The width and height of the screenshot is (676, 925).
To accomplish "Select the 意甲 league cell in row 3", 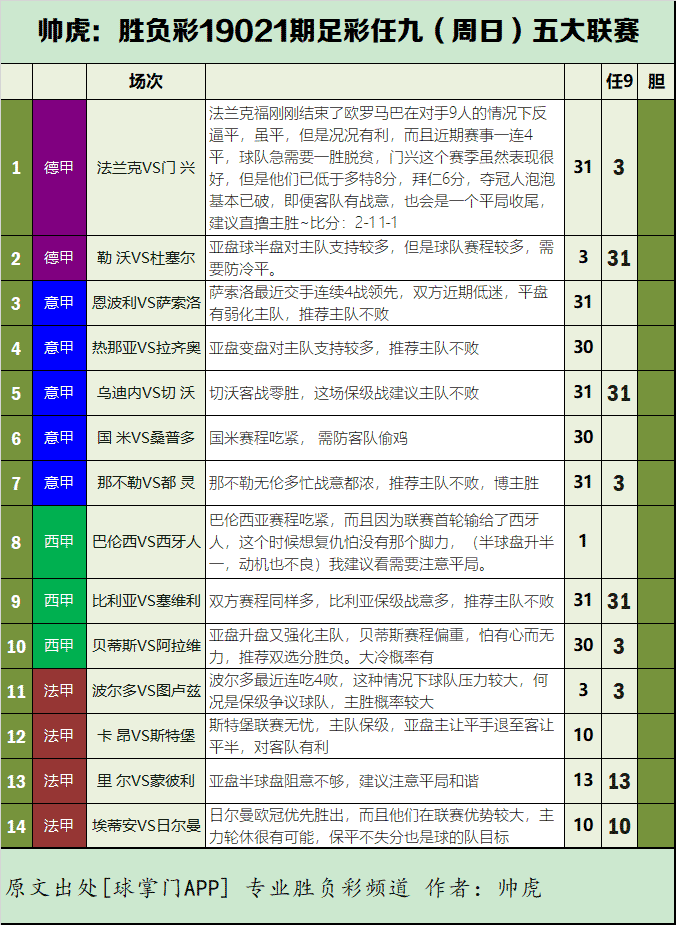I will pyautogui.click(x=59, y=303).
